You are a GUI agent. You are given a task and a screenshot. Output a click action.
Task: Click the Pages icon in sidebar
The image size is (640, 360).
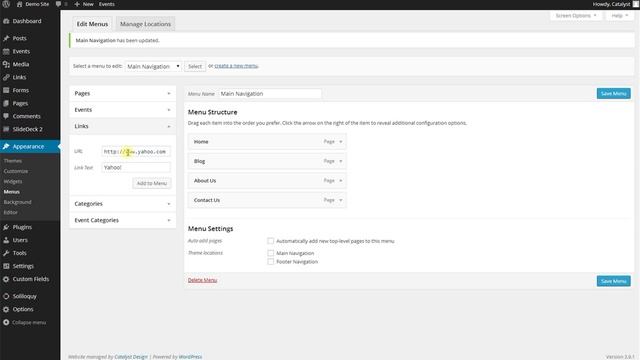tap(6, 103)
